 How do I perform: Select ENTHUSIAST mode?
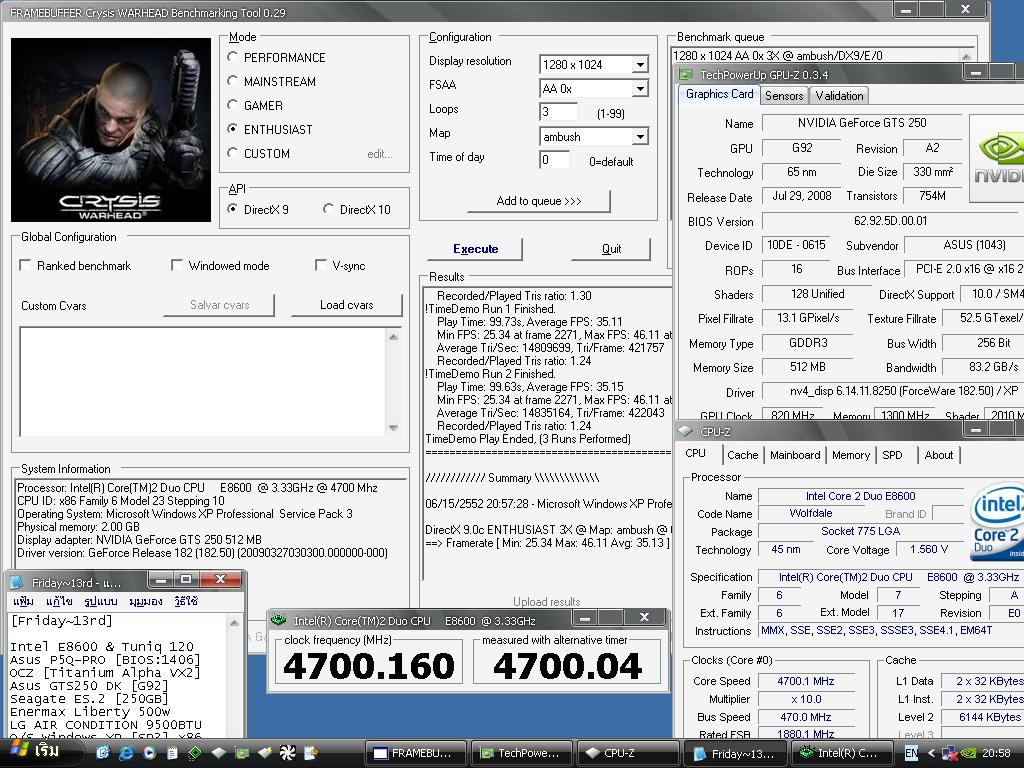[232, 129]
